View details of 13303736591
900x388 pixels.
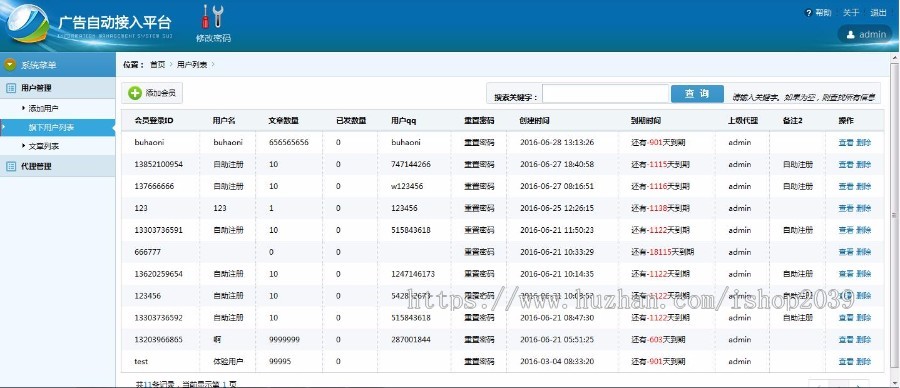(845, 230)
